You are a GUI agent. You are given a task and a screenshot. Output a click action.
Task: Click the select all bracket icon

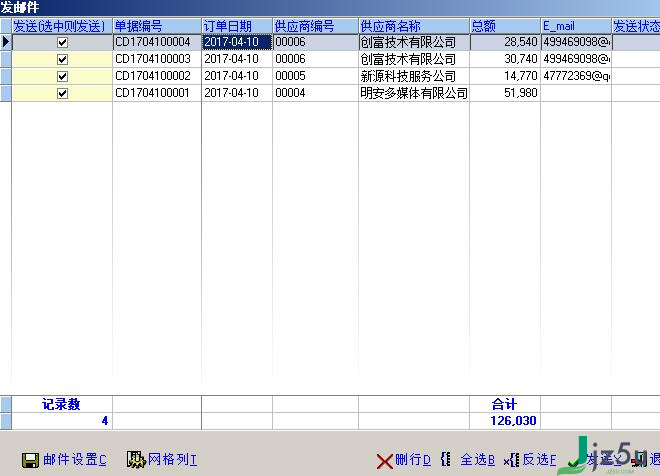pyautogui.click(x=446, y=459)
